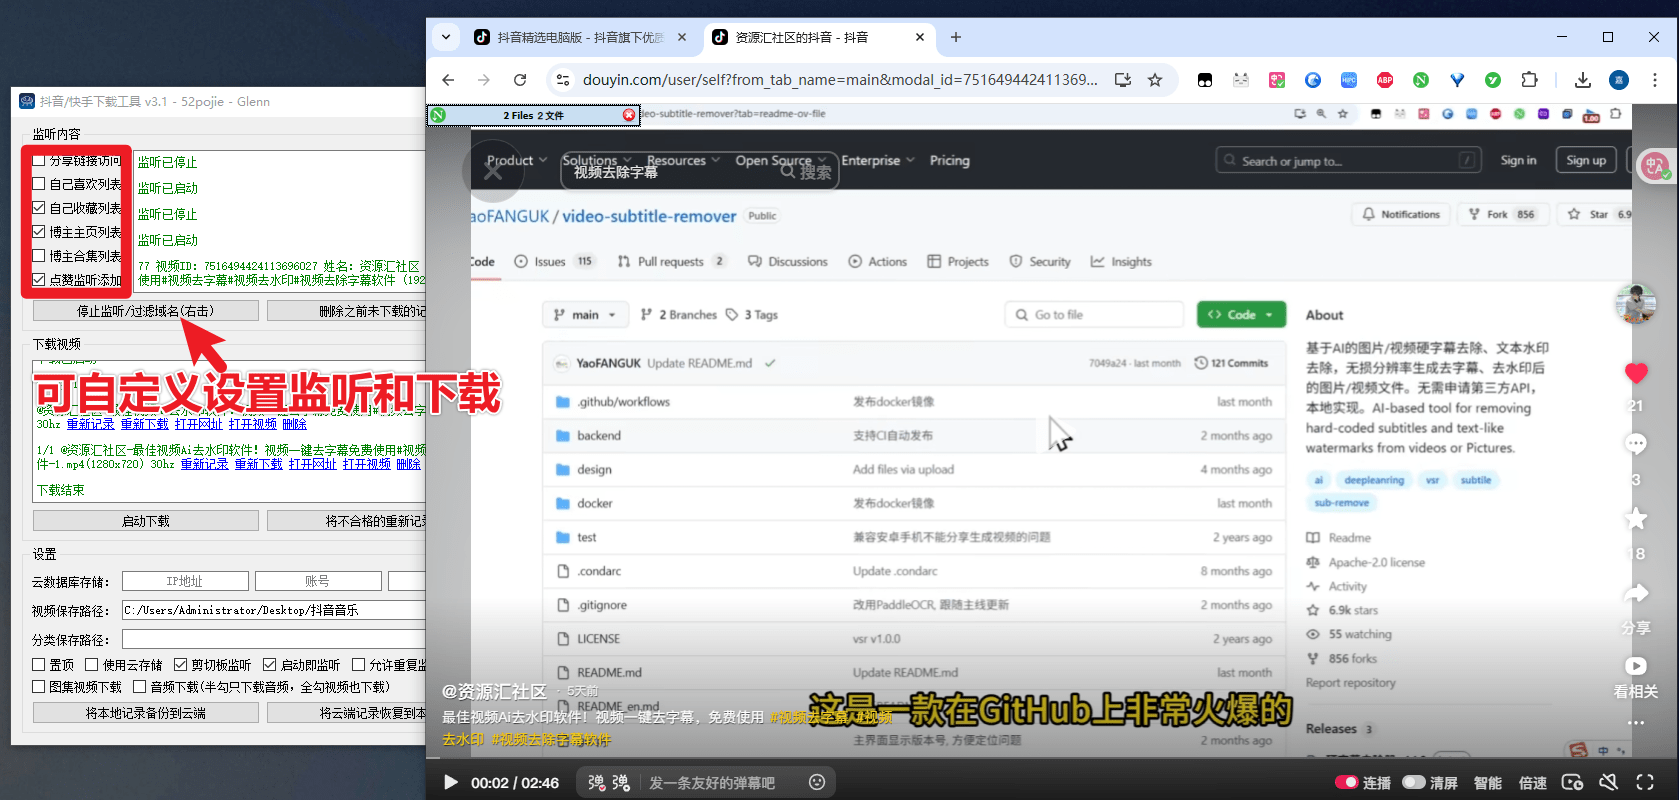This screenshot has width=1679, height=800.
Task: Check the 博主合集列表 checkbox
Action: (39, 256)
